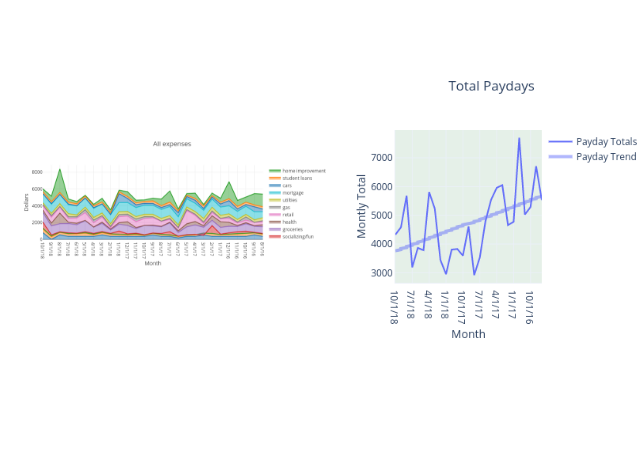Toggle the utilities legend entry
Image resolution: width=639 pixels, height=454 pixels.
(290, 200)
